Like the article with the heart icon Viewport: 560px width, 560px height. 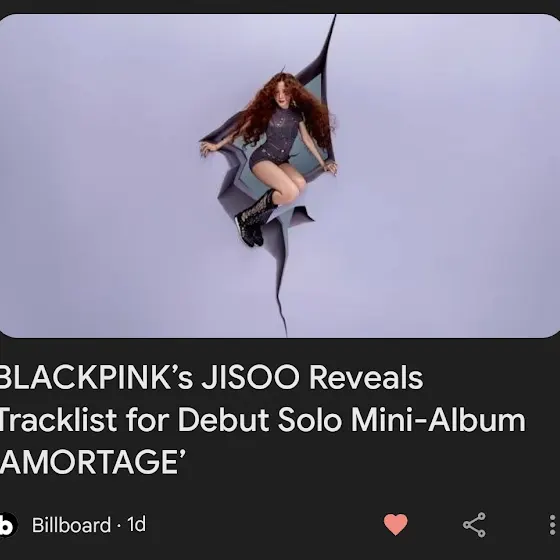pyautogui.click(x=395, y=525)
